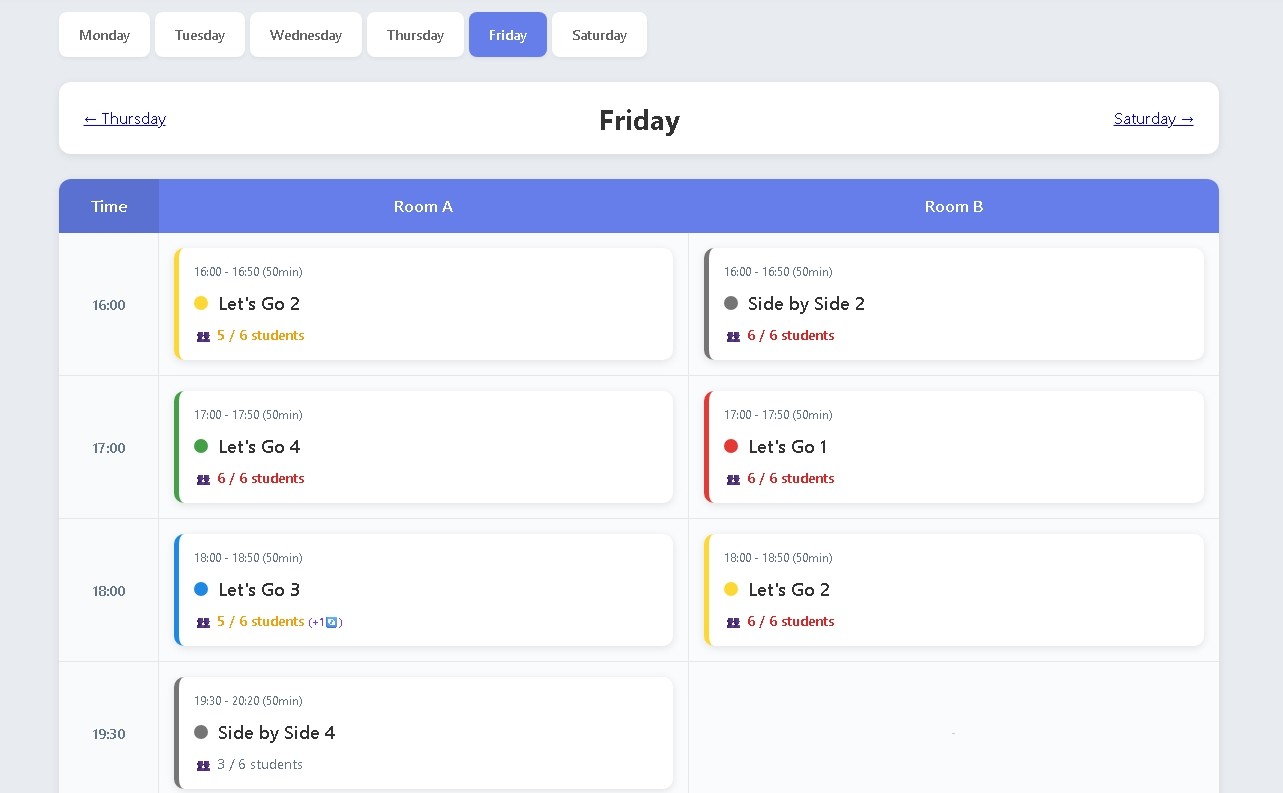Open the Let's Go 1 class card
The image size is (1283, 793).
pos(953,446)
